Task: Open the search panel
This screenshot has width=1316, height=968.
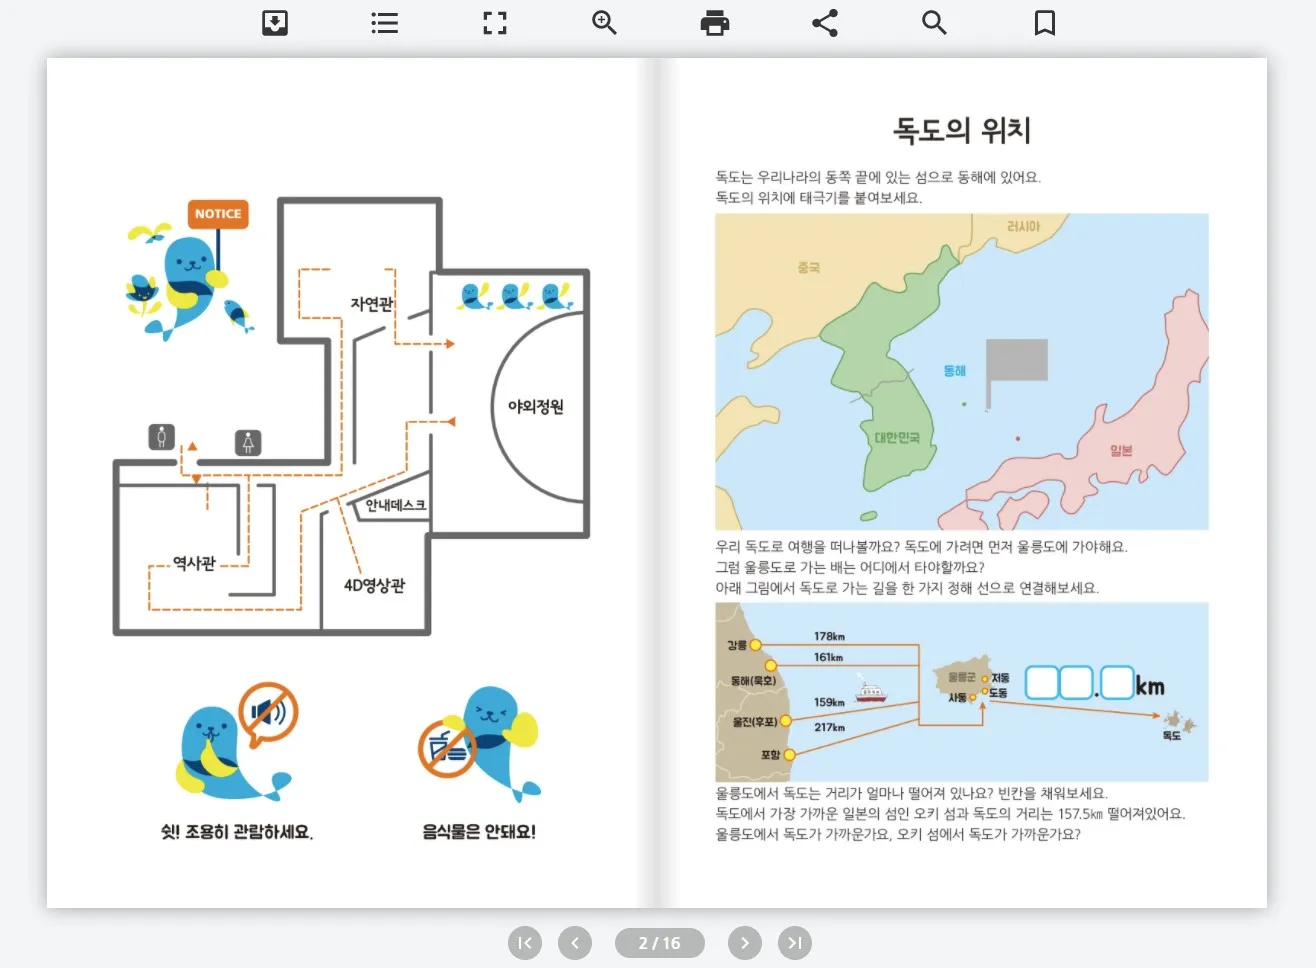Action: 934,22
